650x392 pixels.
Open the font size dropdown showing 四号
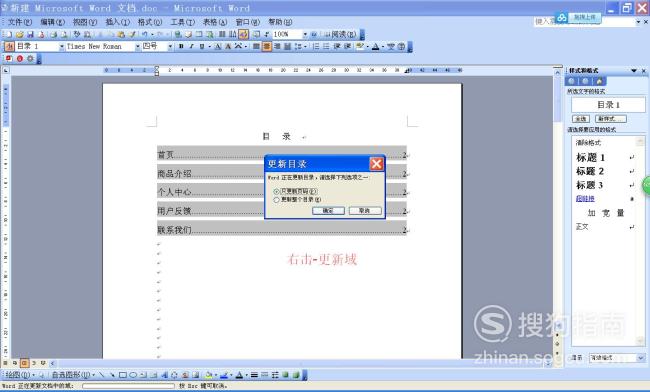click(170, 46)
